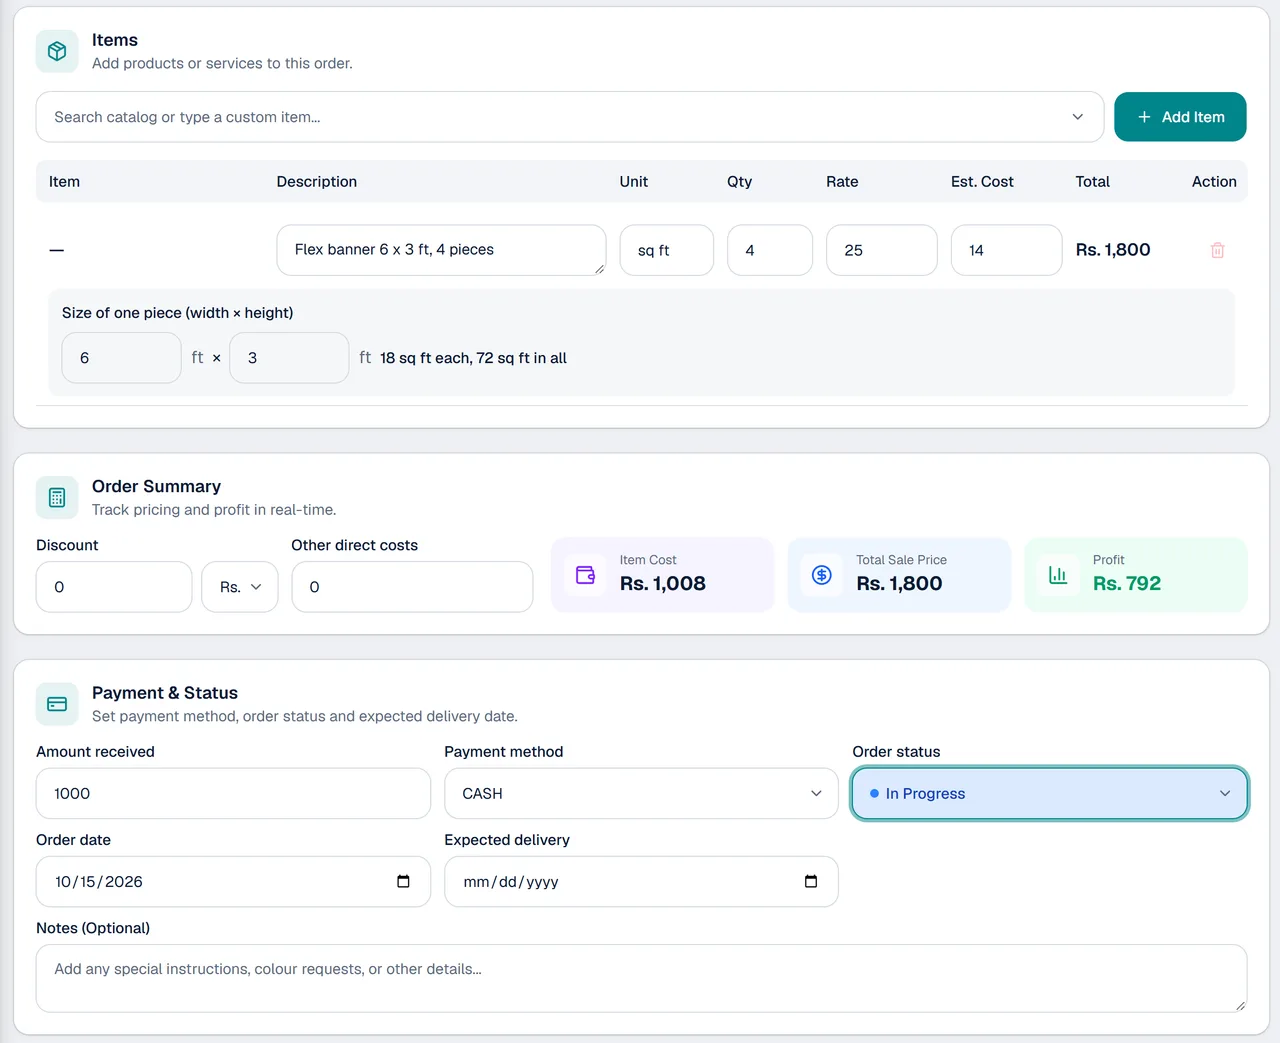The image size is (1280, 1043).
Task: Click the Qty field showing 4
Action: point(770,250)
